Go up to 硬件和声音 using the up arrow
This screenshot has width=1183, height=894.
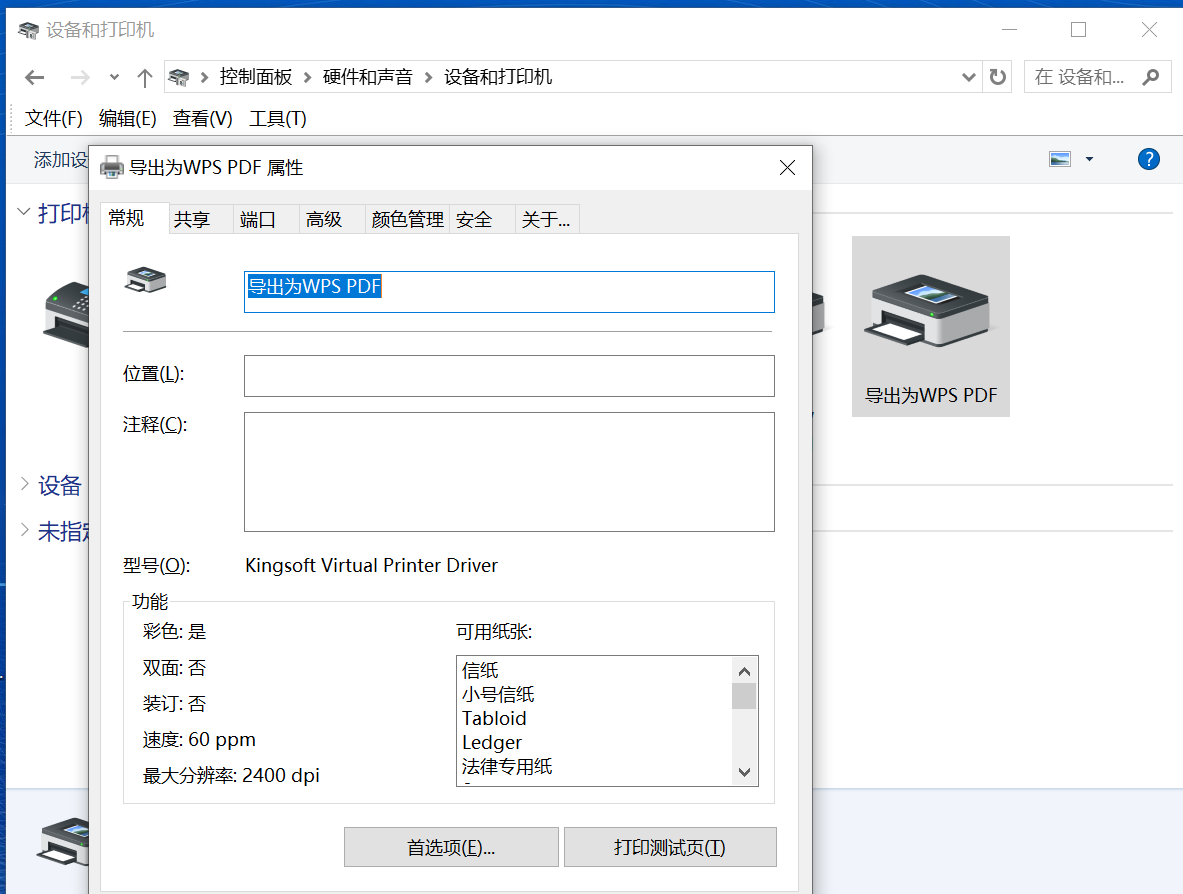[x=143, y=76]
